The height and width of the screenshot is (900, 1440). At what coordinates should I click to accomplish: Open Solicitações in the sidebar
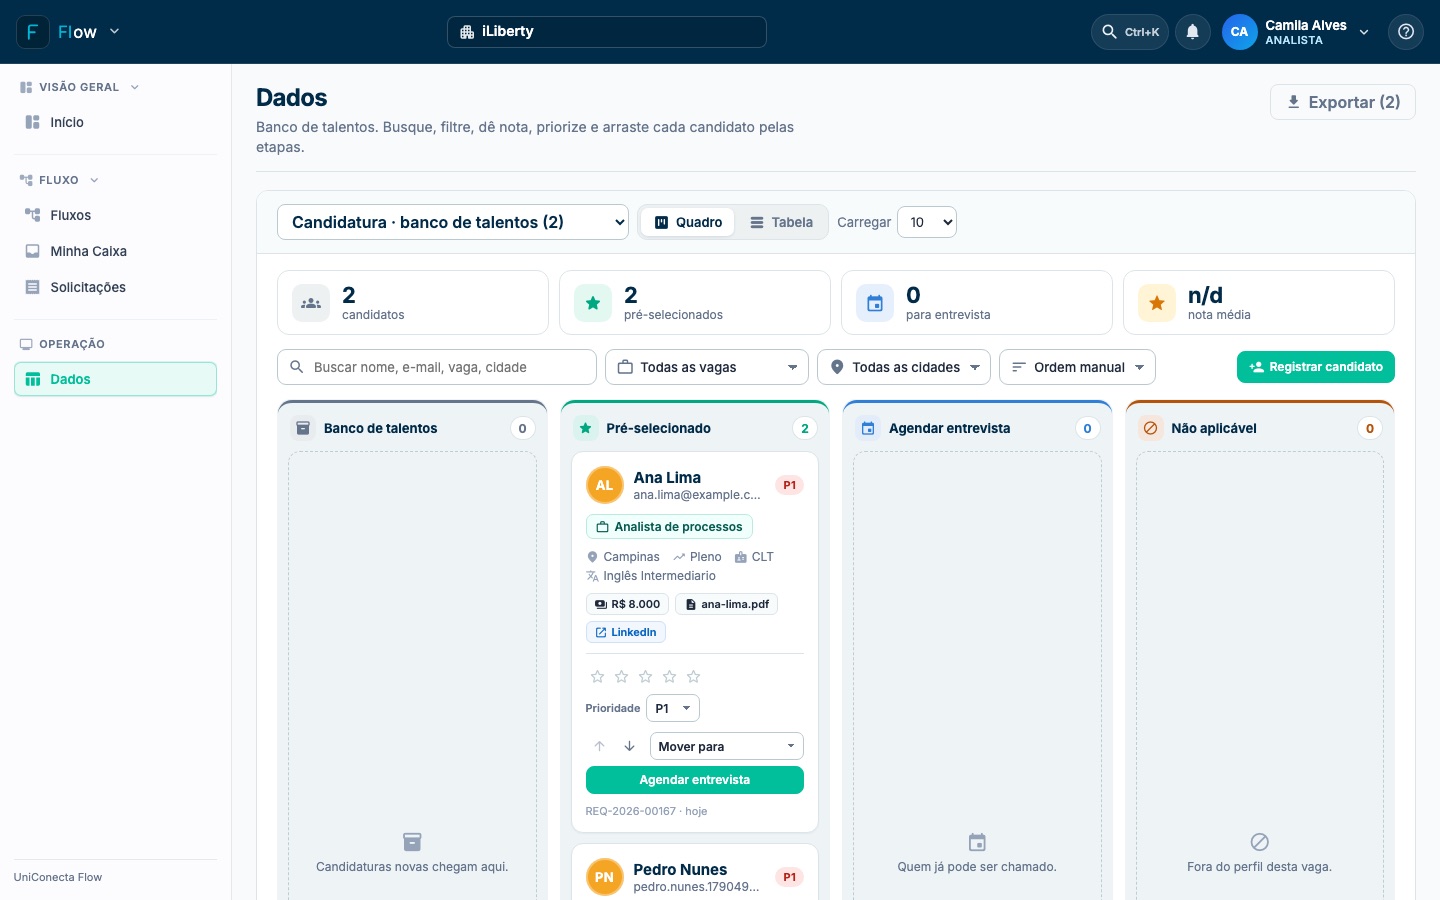115,287
